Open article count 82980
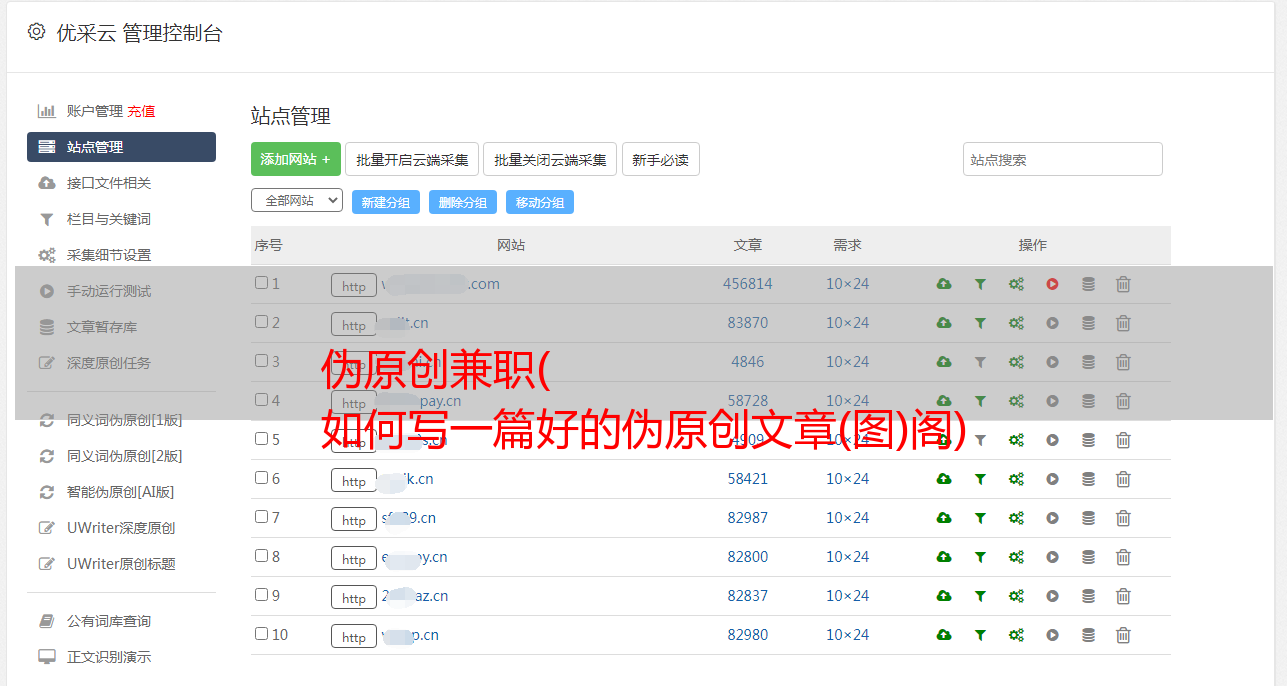 748,635
